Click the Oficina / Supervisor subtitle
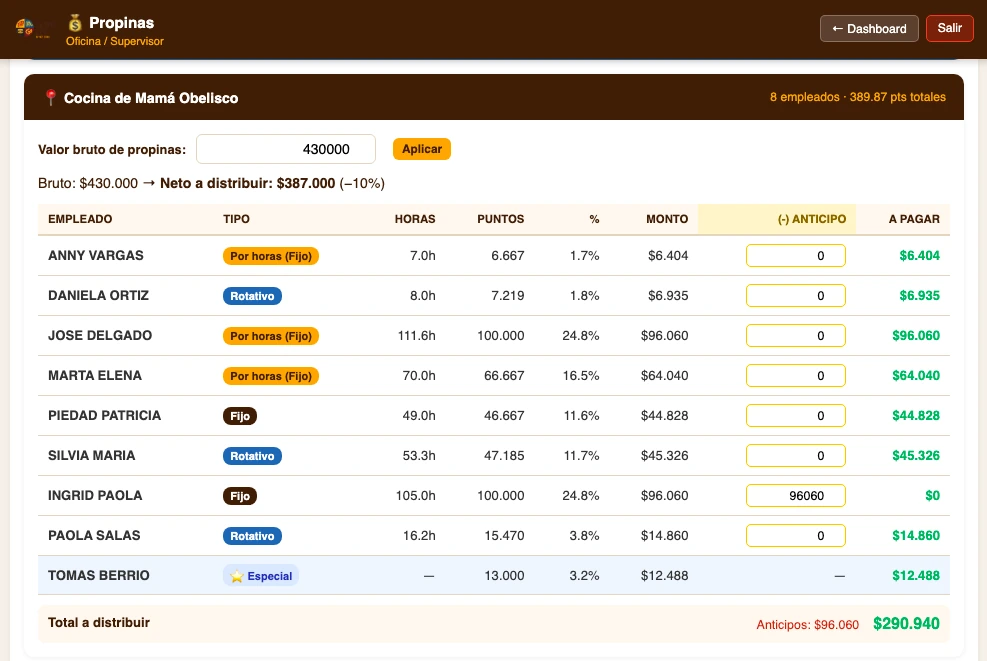 [x=115, y=41]
